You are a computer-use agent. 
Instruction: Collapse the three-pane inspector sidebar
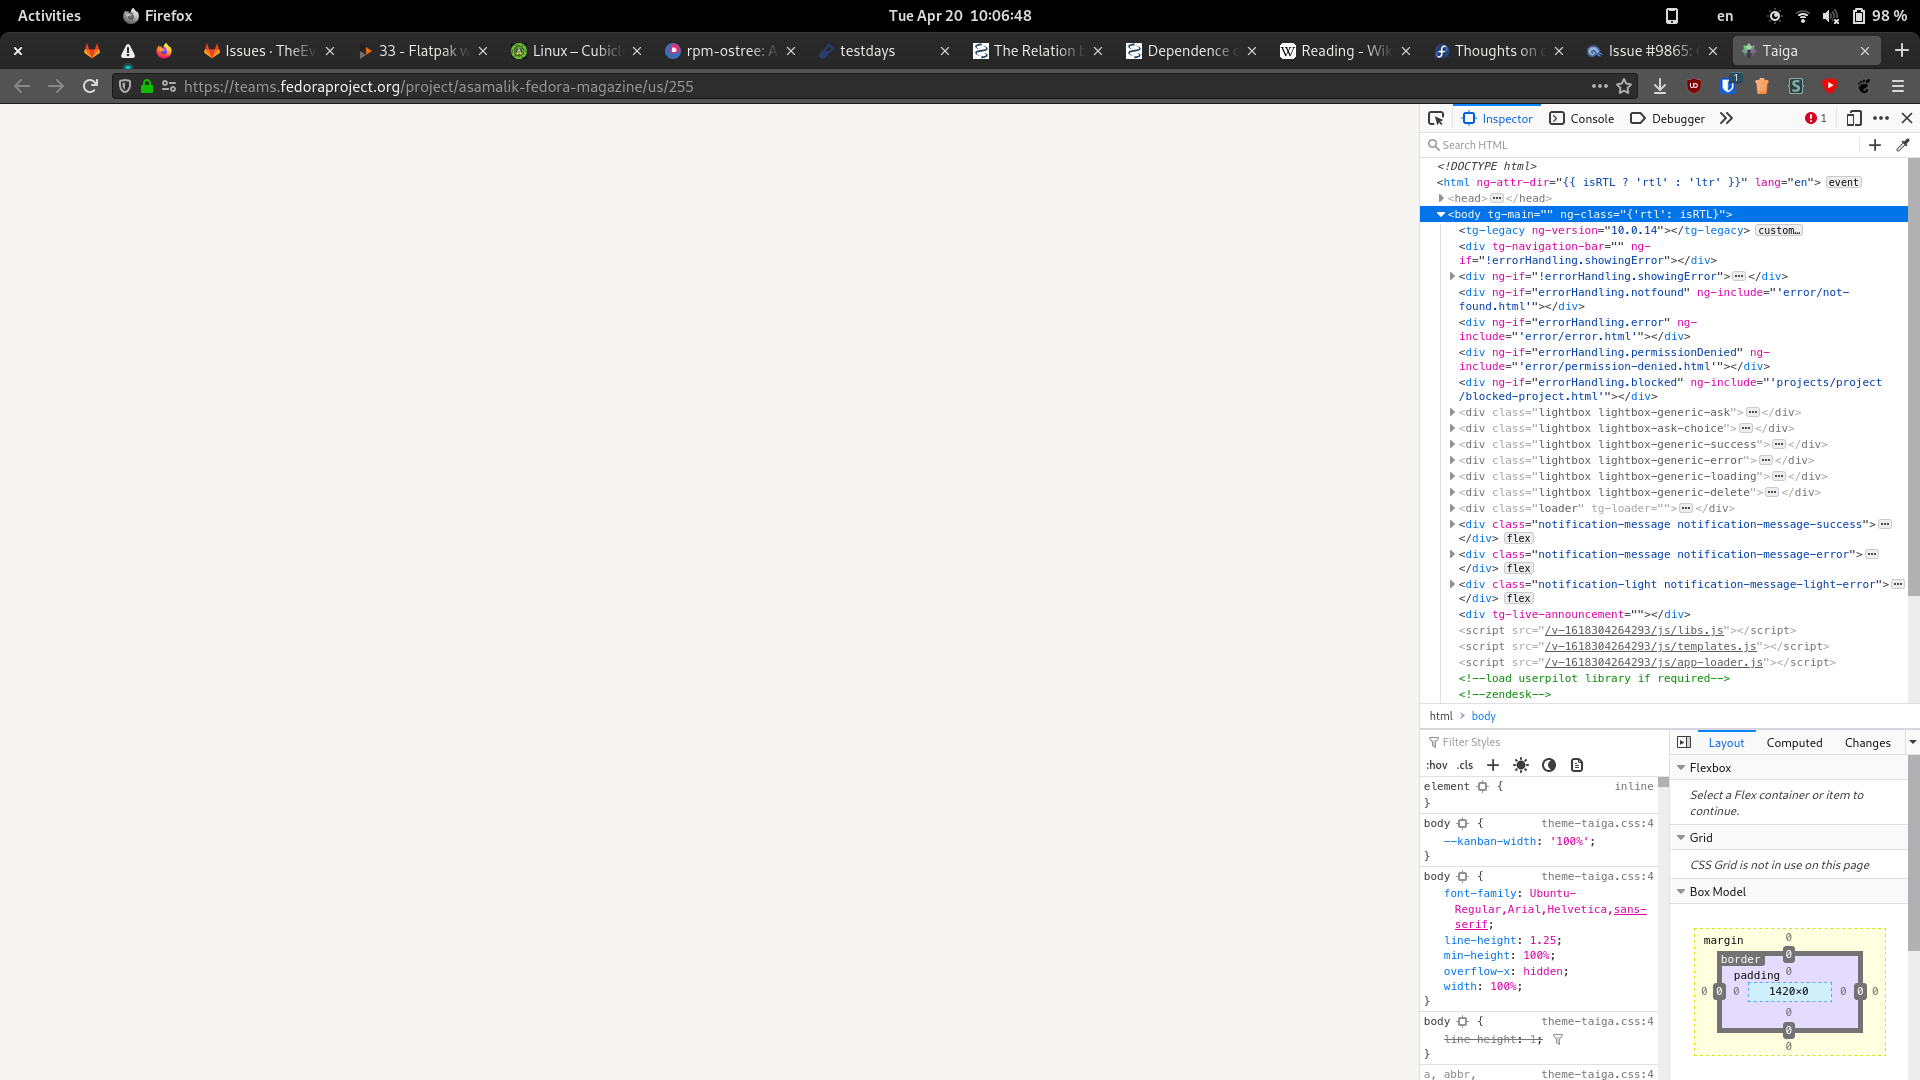1684,742
